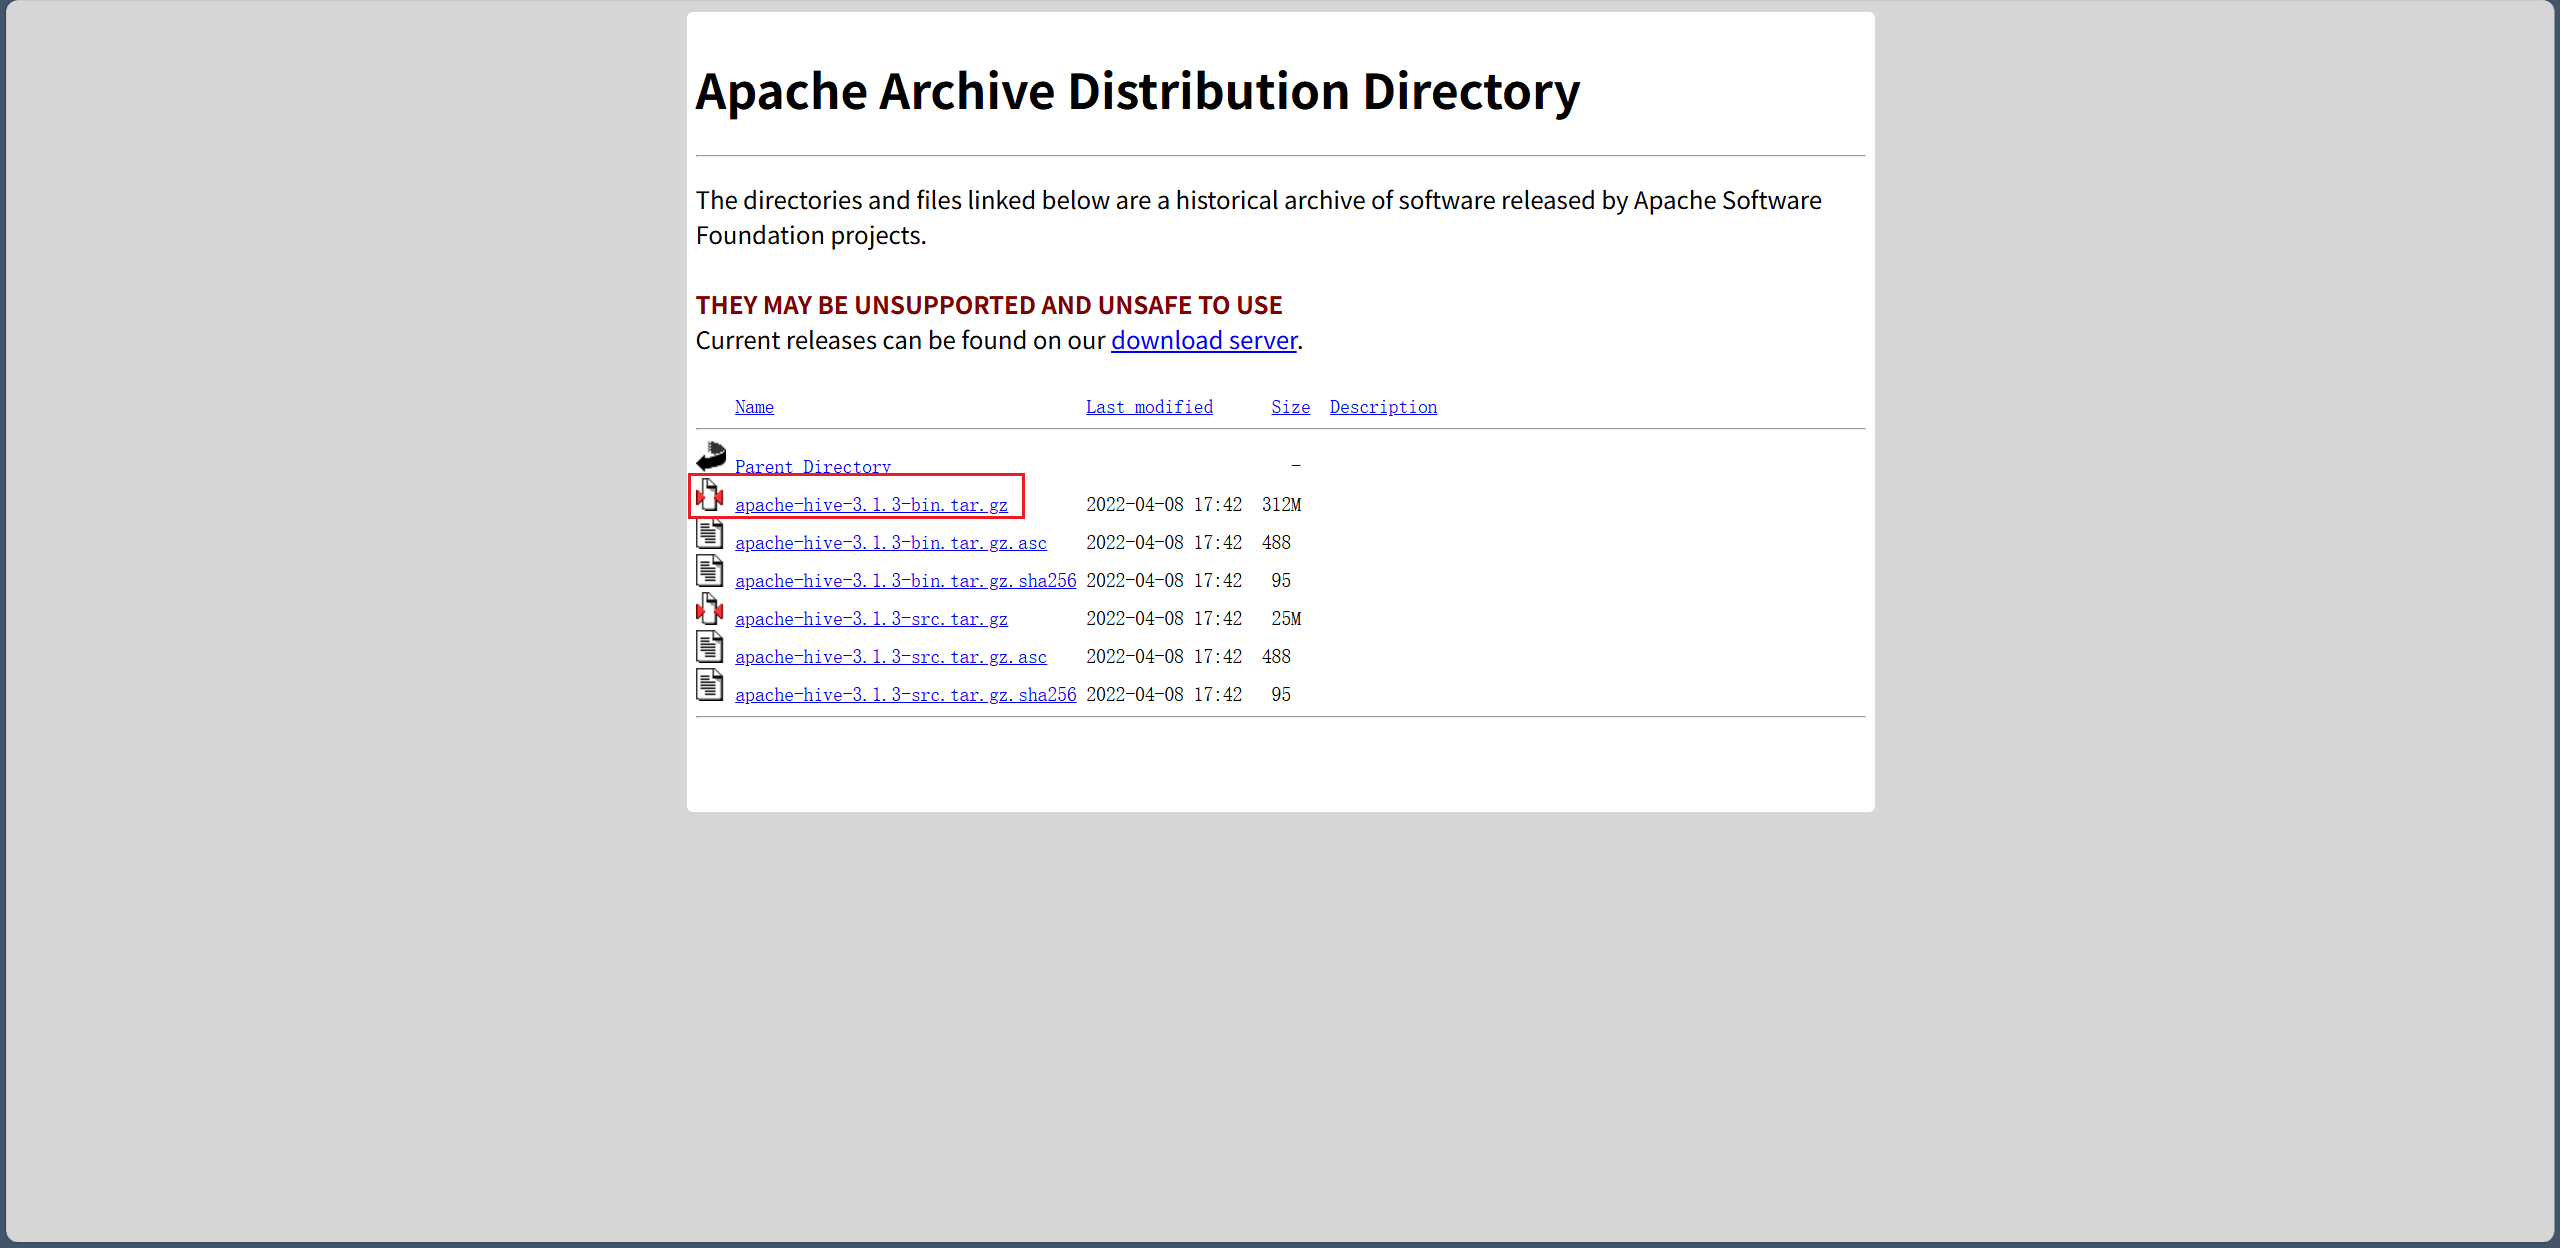Sort listing by Size column header

tap(1290, 407)
